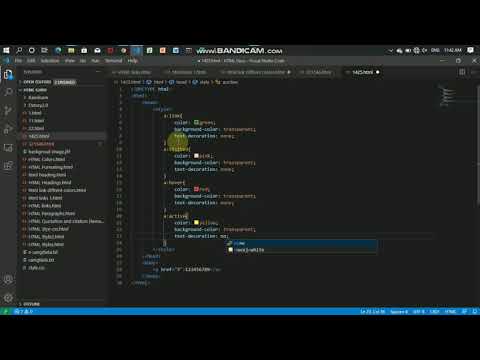Open HTML Style-css.html file
Screen dimensions: 480x360
[x=48, y=229]
